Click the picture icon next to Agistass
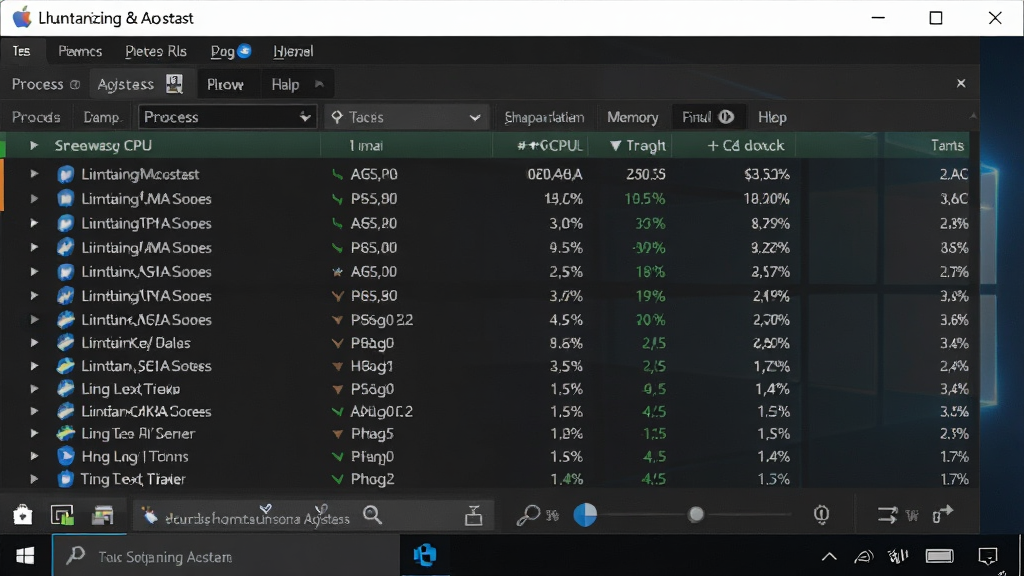This screenshot has width=1024, height=576. pos(174,84)
